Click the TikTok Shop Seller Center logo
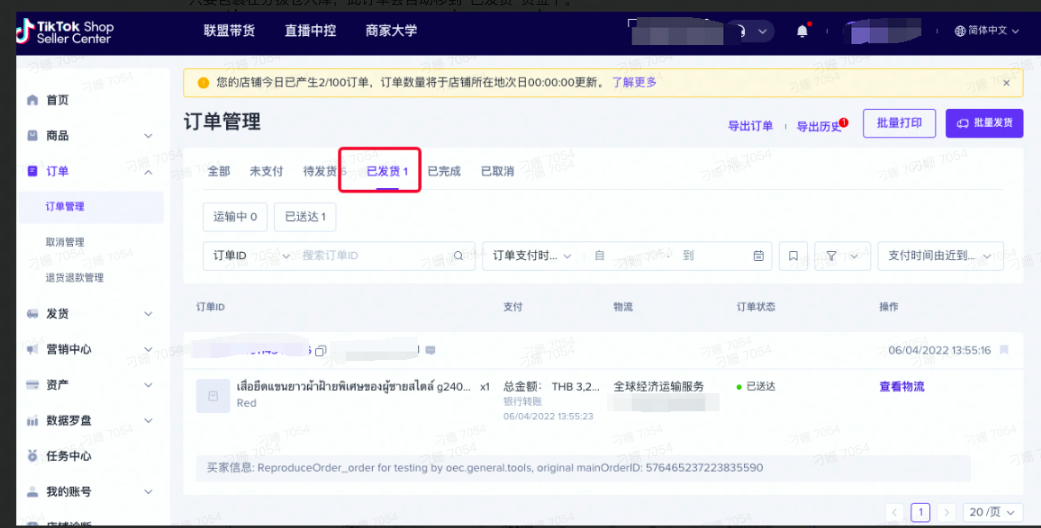Viewport: 1041px width, 528px height. [64, 32]
